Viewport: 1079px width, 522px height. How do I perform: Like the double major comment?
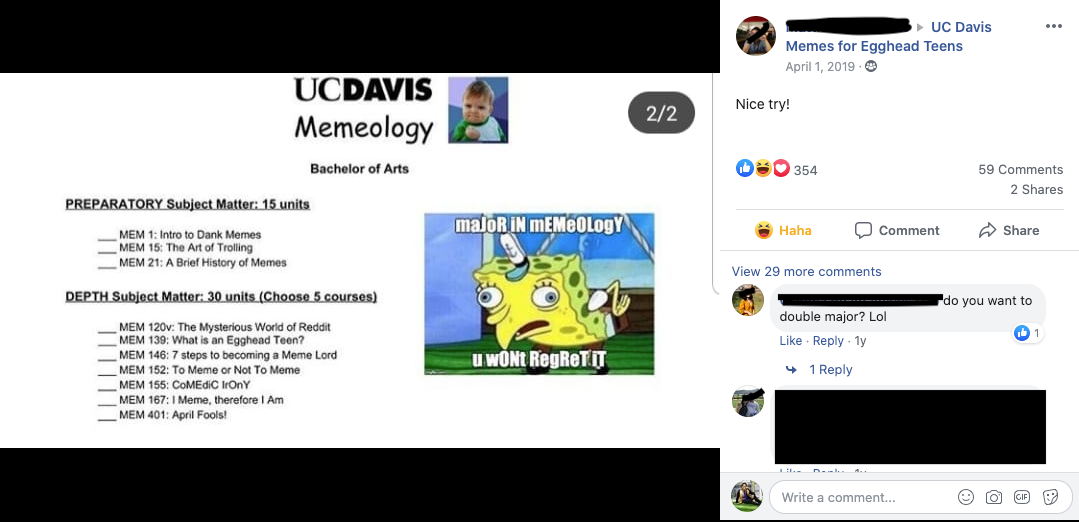pos(791,341)
